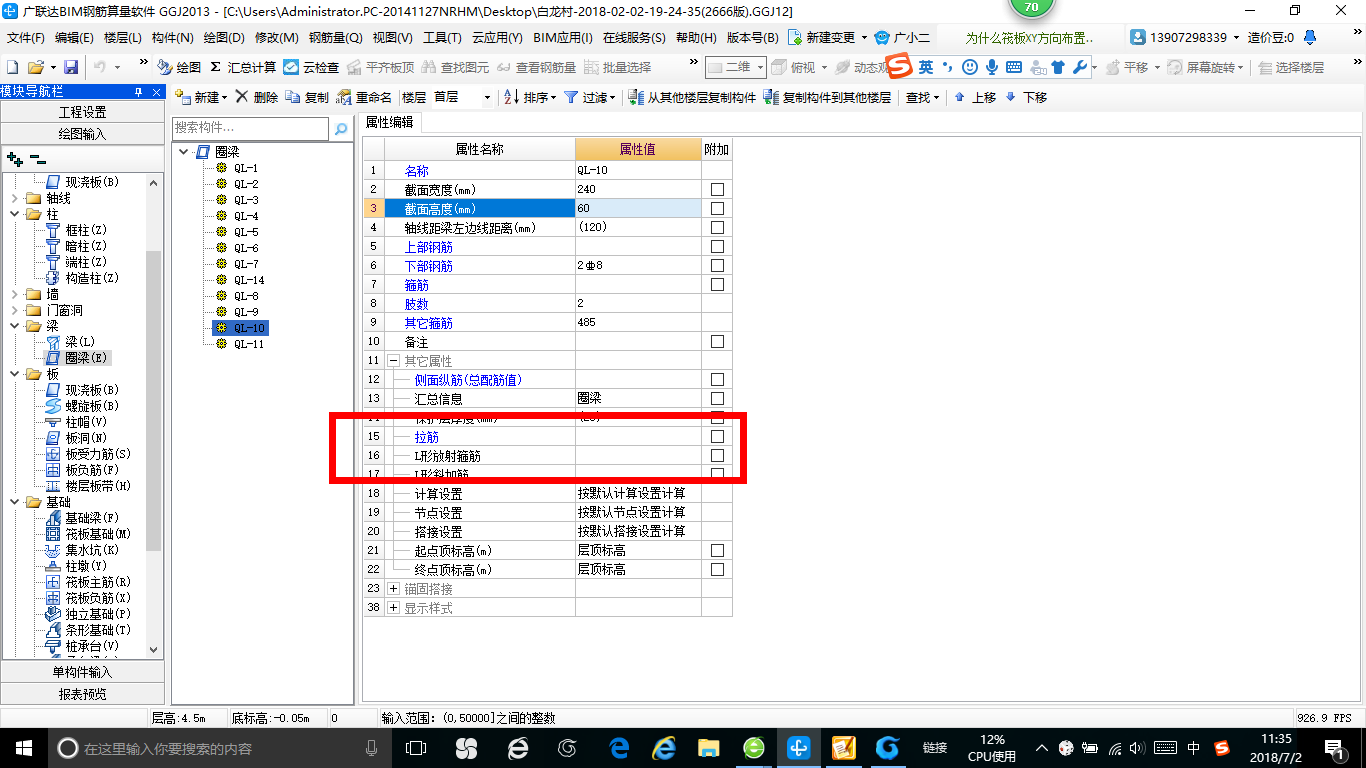Collapse the 圈梁 component tree root
This screenshot has height=768, width=1366.
[184, 152]
